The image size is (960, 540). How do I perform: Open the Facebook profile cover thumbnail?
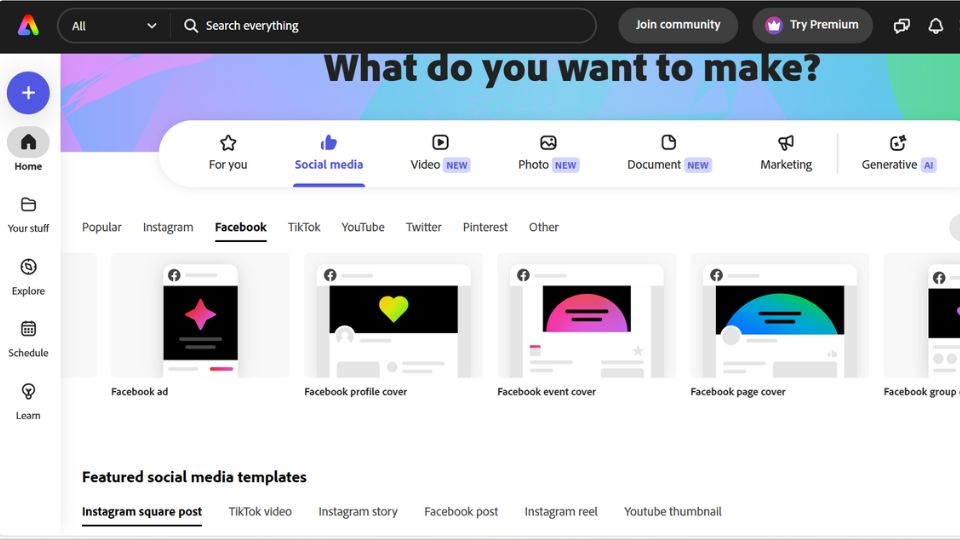click(394, 315)
